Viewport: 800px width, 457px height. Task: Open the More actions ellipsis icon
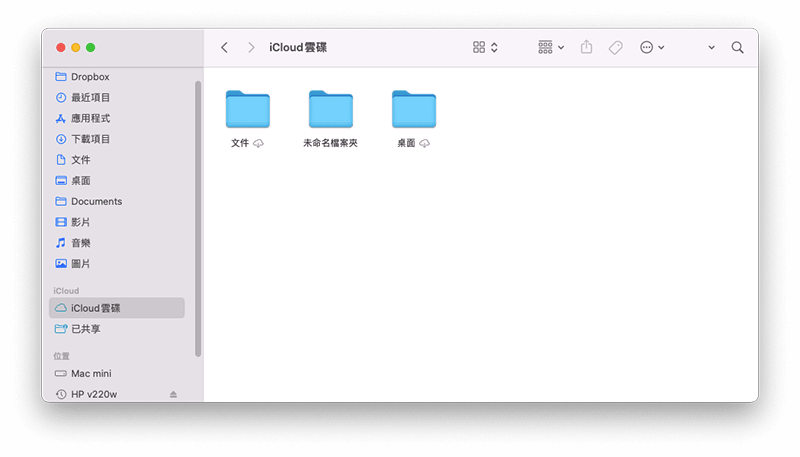[646, 47]
